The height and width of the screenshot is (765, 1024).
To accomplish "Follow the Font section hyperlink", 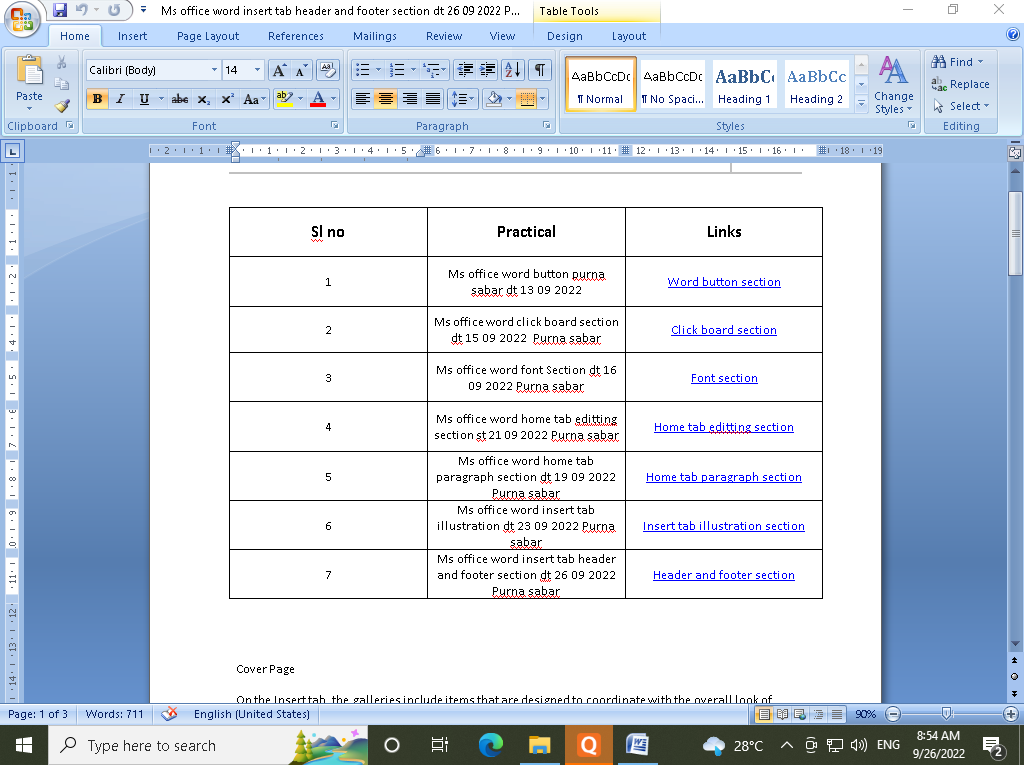I will (x=723, y=378).
